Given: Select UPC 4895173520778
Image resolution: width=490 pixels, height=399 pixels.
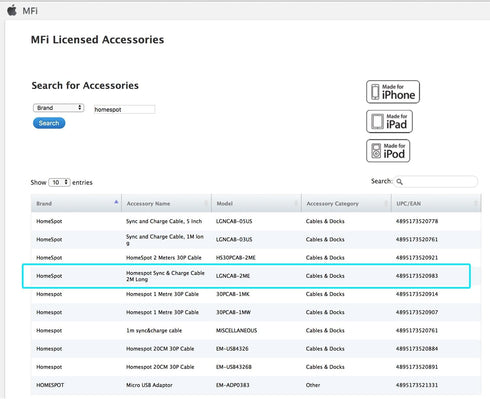Looking at the screenshot, I should click(x=417, y=221).
